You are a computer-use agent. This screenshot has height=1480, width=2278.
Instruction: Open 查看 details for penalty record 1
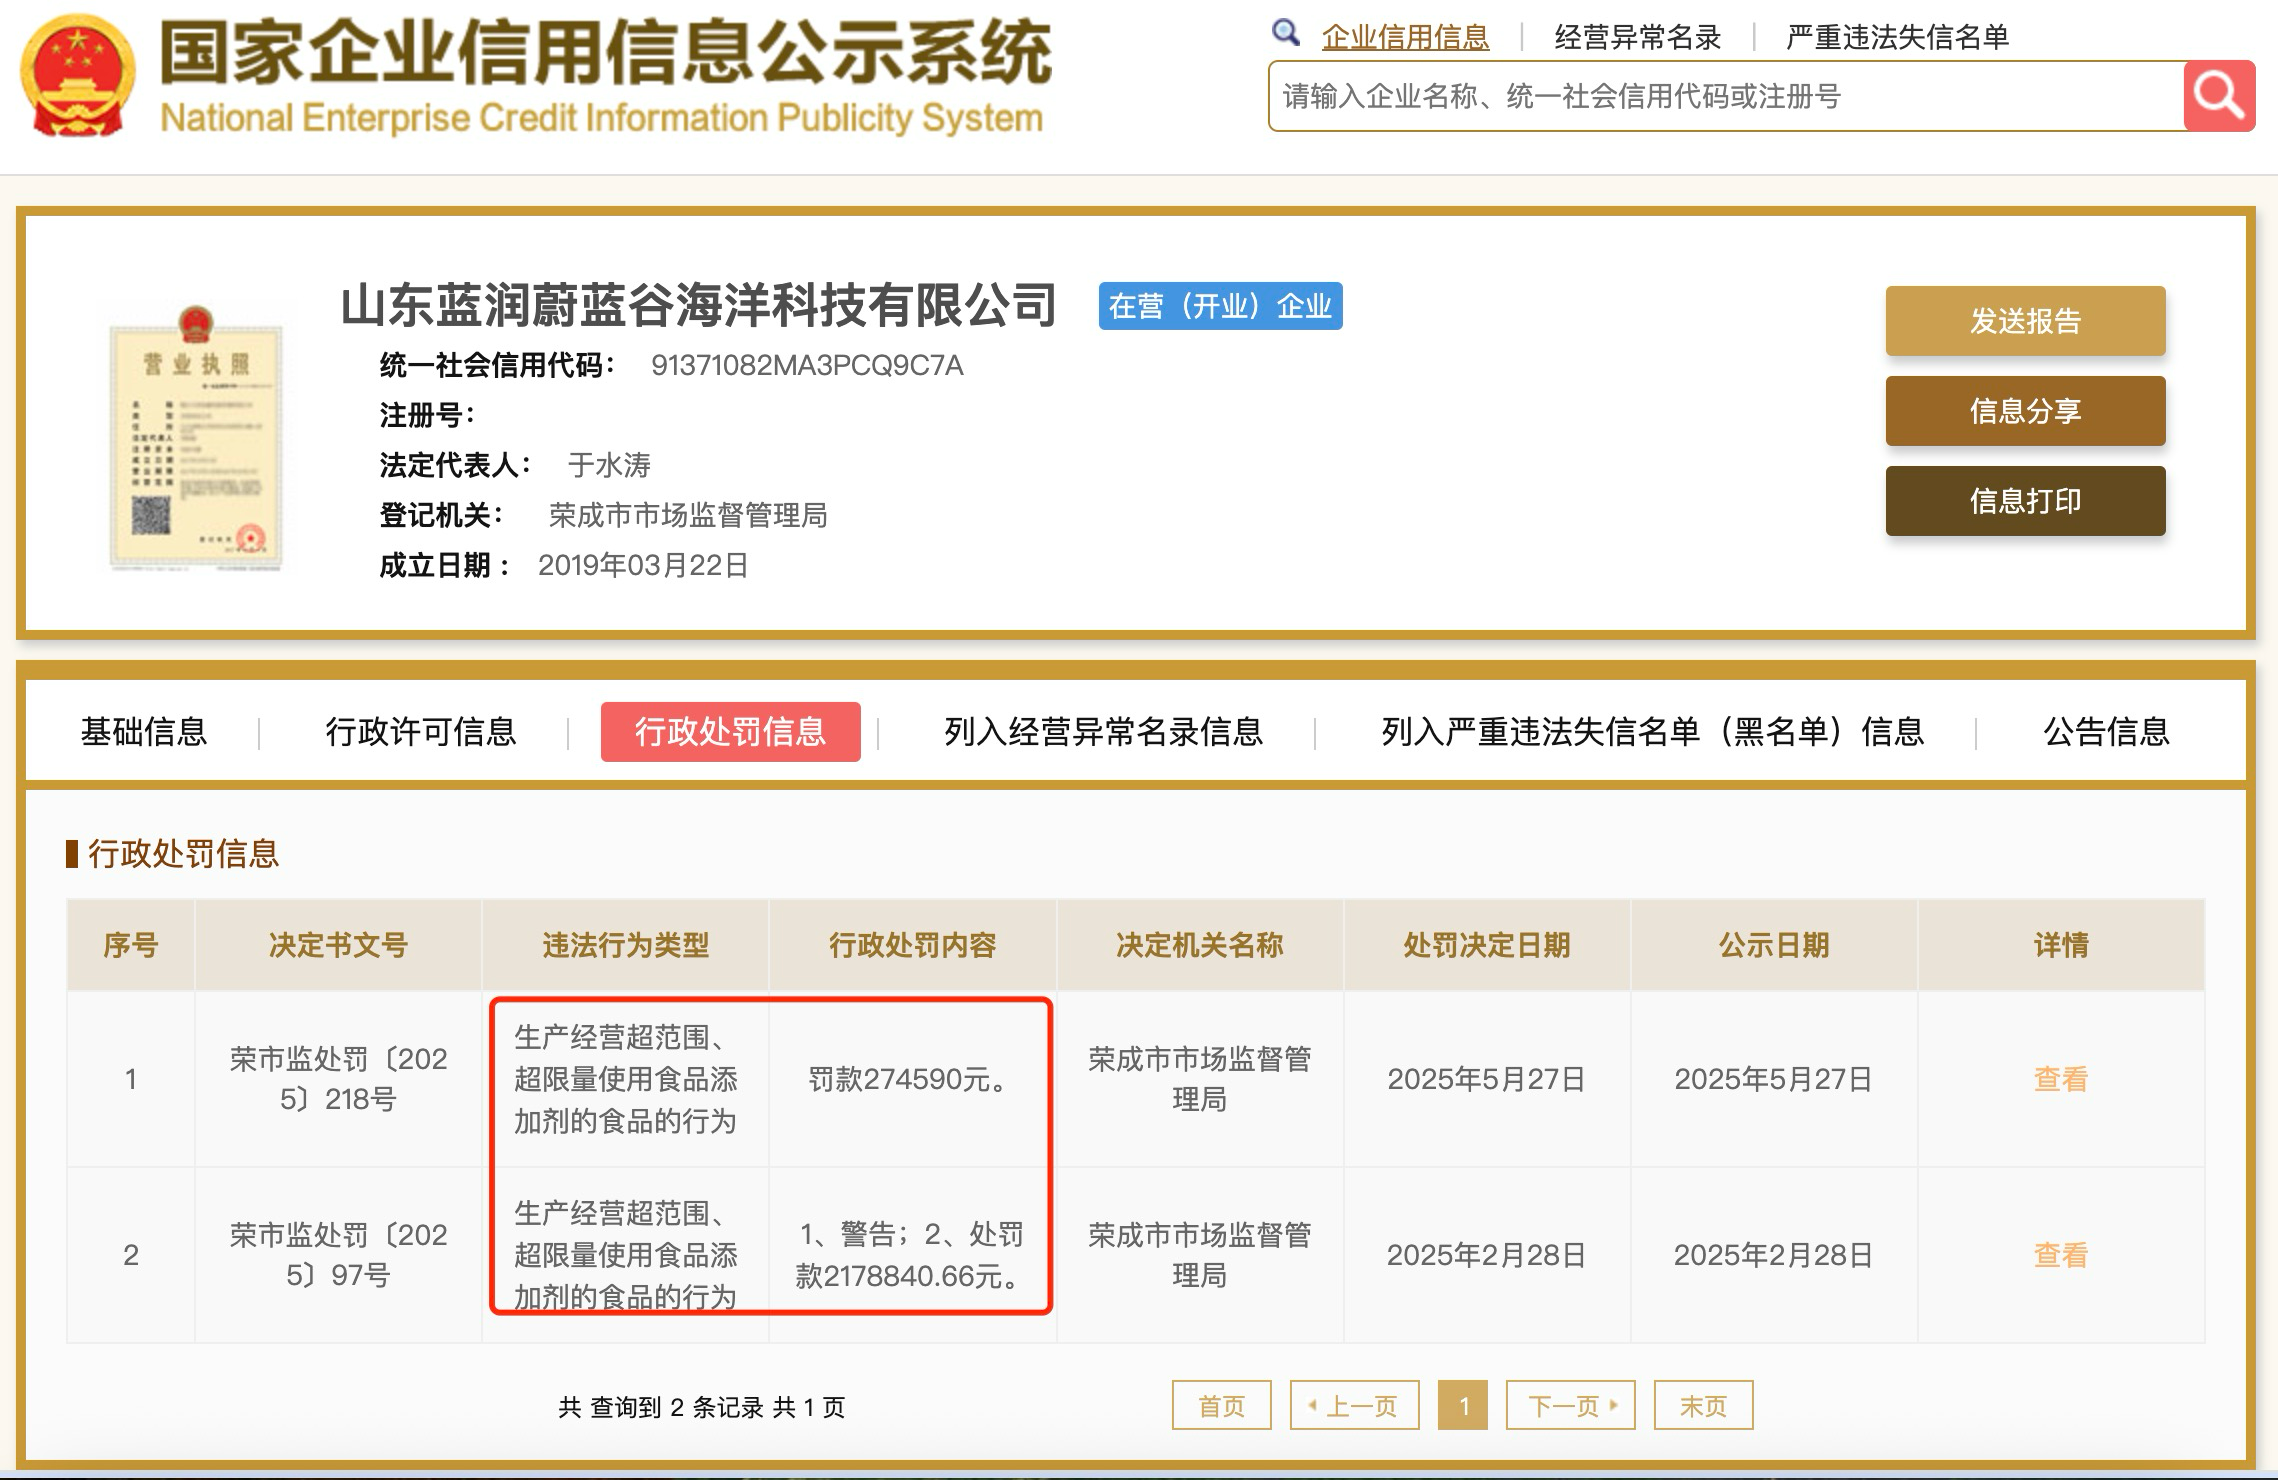[x=2061, y=1079]
